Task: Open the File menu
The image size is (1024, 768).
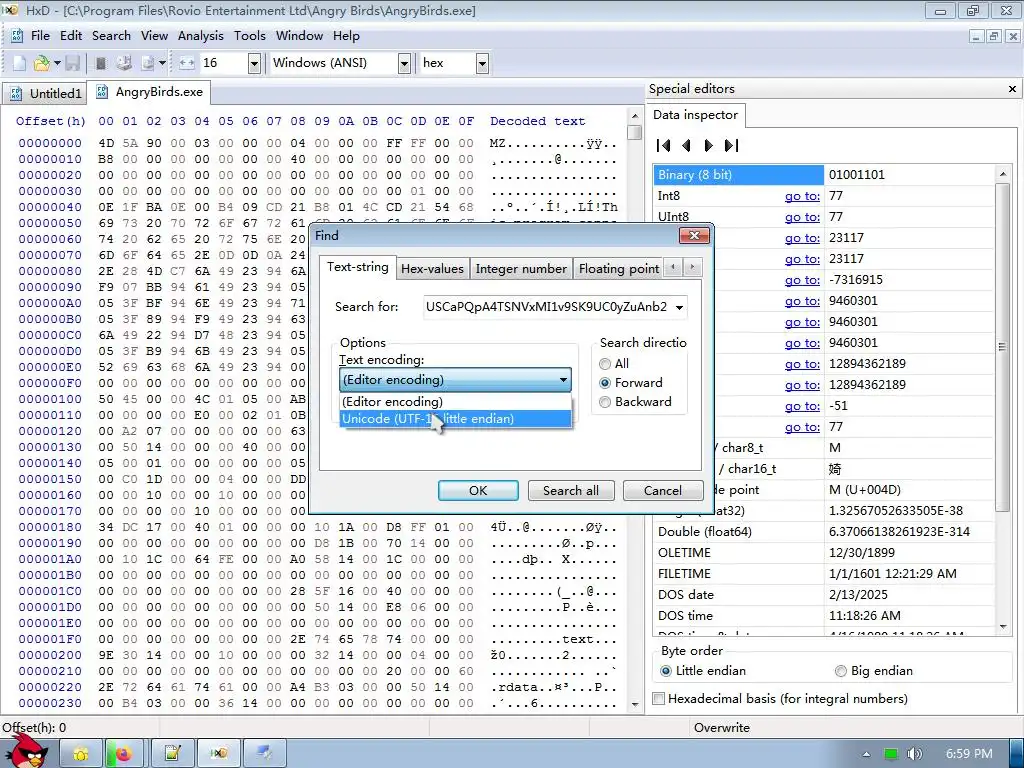Action: point(40,36)
